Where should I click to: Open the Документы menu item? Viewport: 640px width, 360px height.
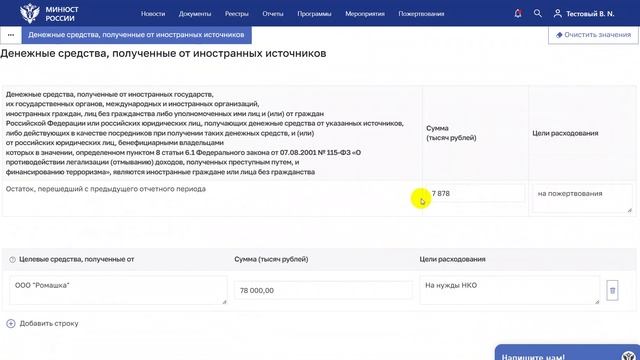pos(195,13)
